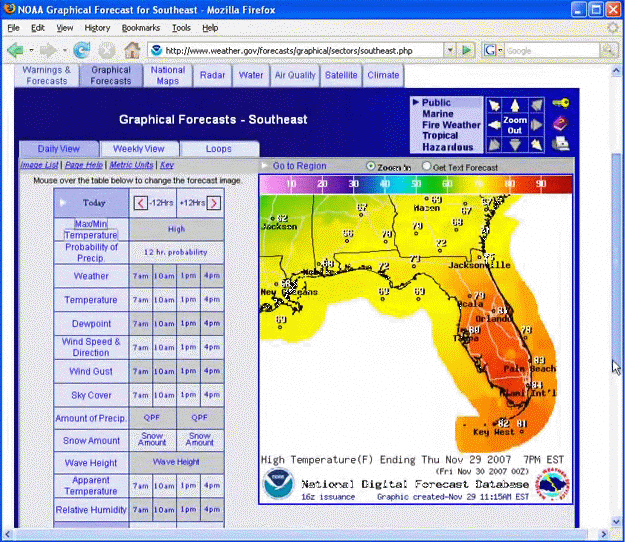Pan the map west with the left arrow
The width and height of the screenshot is (625, 542).
point(494,125)
